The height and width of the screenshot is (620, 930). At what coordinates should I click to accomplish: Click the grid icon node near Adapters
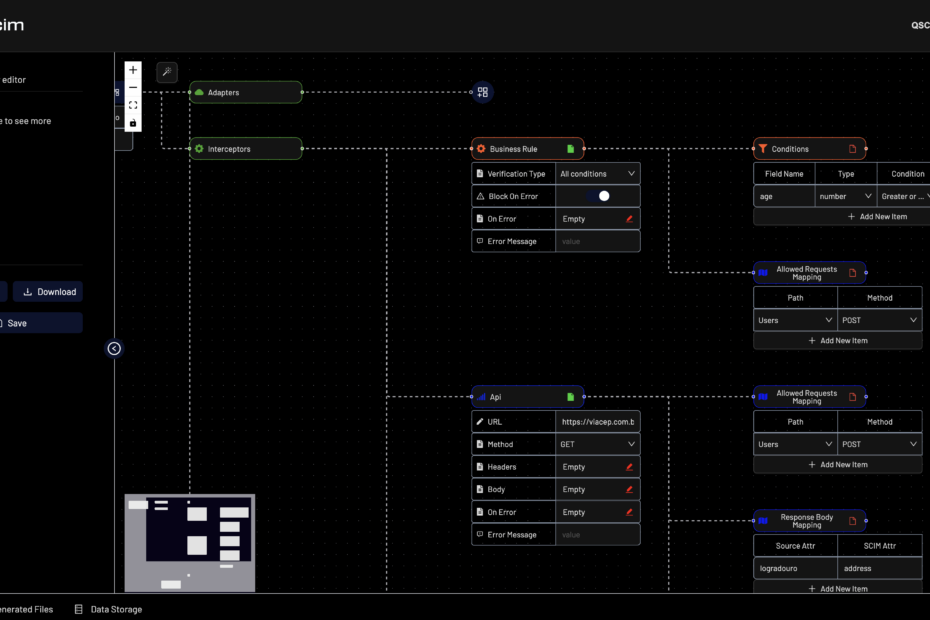(482, 92)
